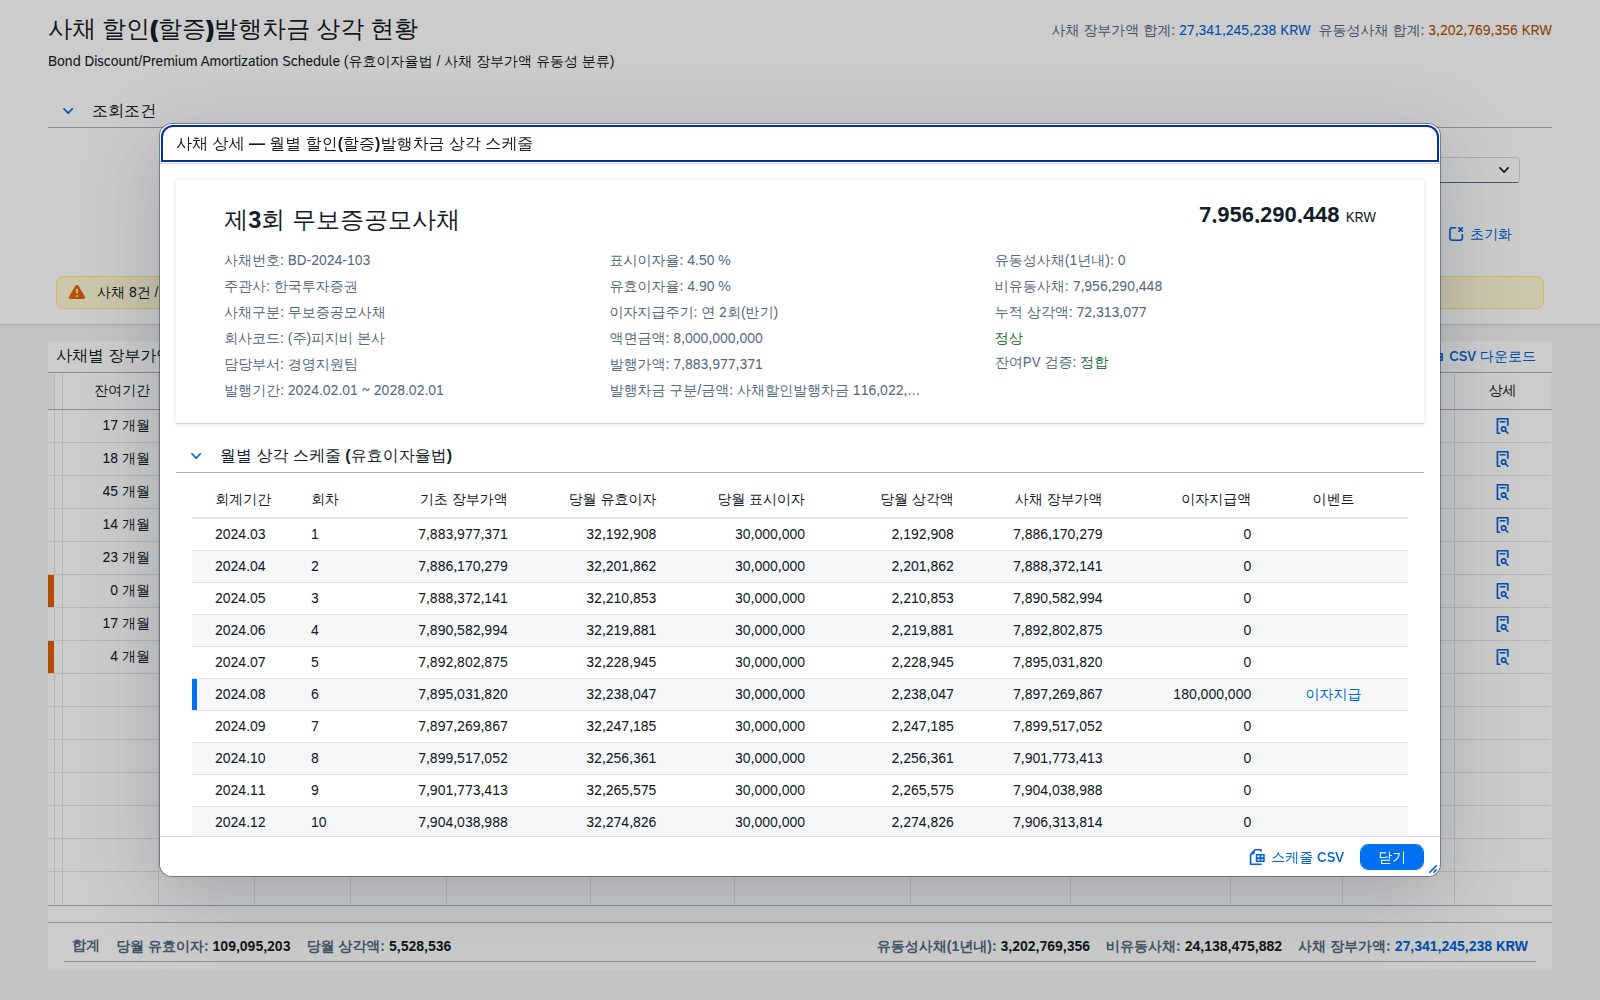The height and width of the screenshot is (1000, 1600).
Task: Click the 잔여PV 검증: 정합 status
Action: 1052,362
